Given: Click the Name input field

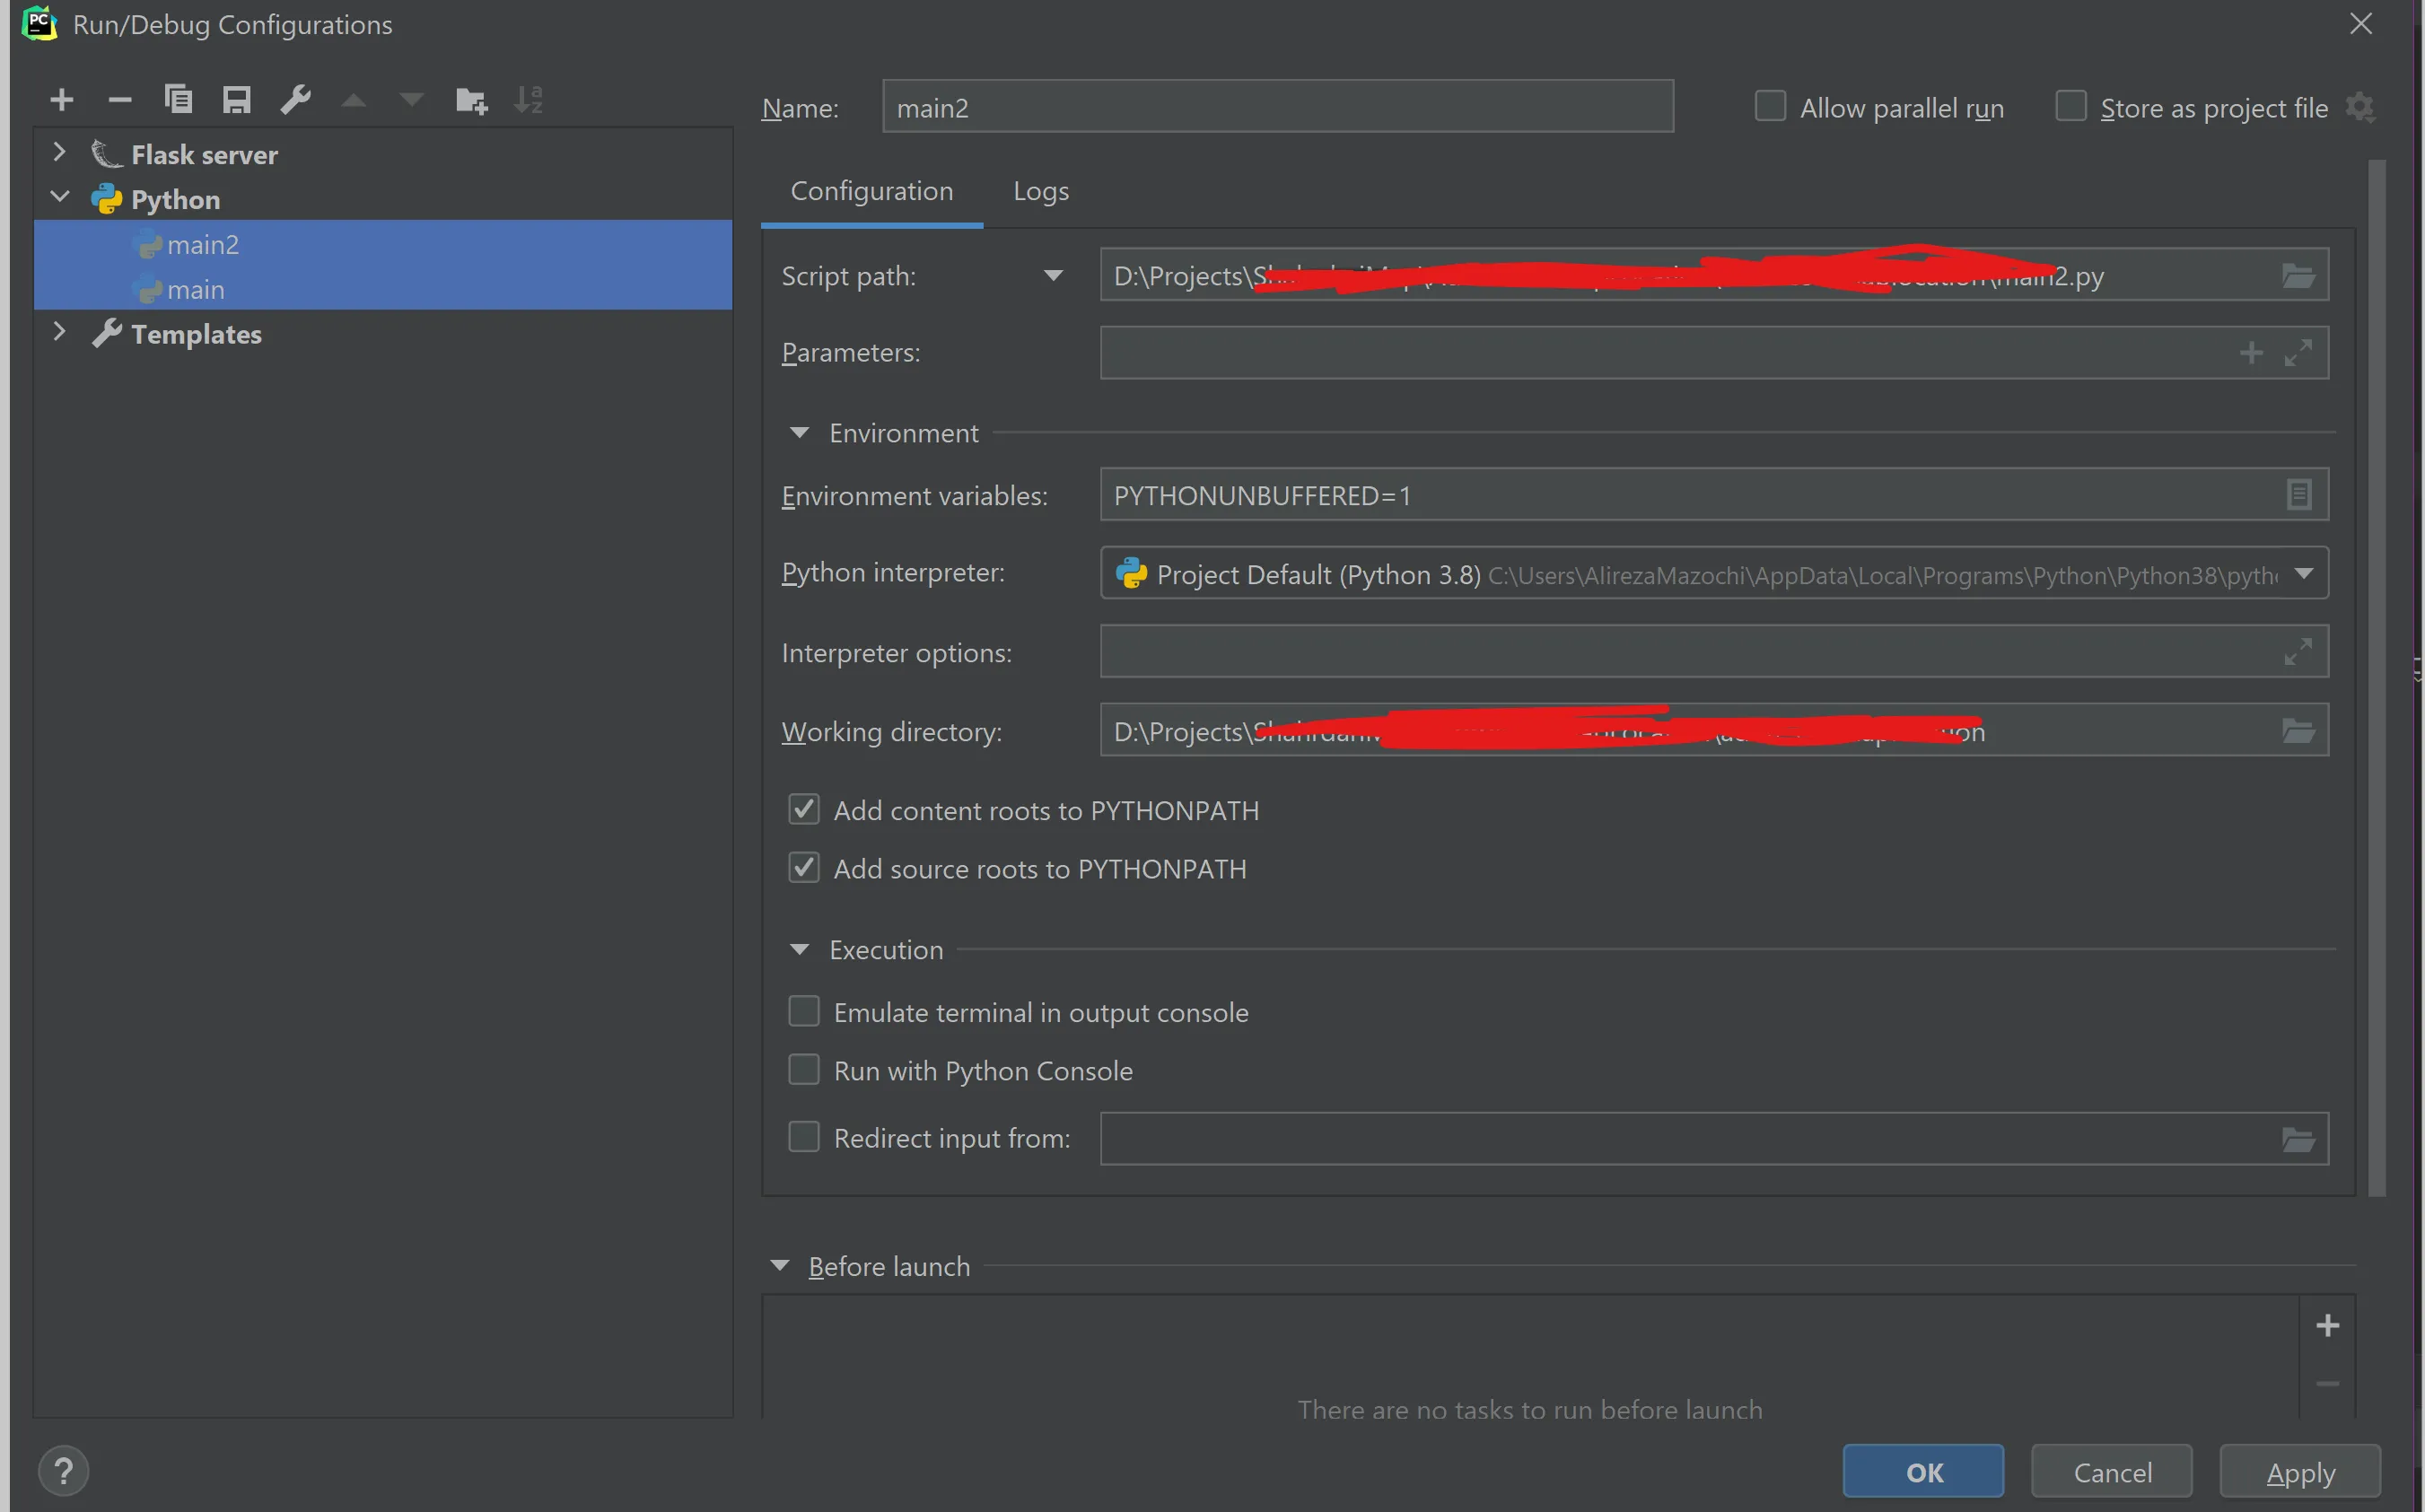Looking at the screenshot, I should pos(1276,108).
